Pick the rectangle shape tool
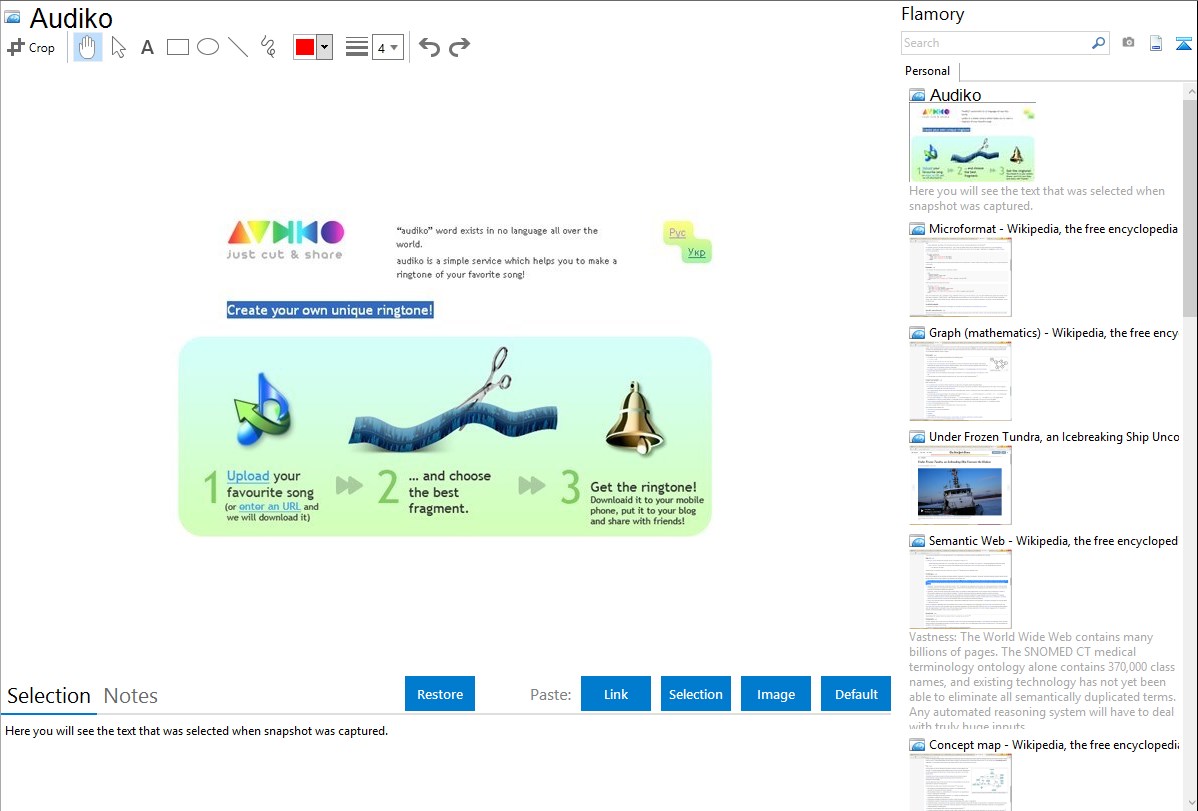Image resolution: width=1198 pixels, height=811 pixels. pos(177,47)
